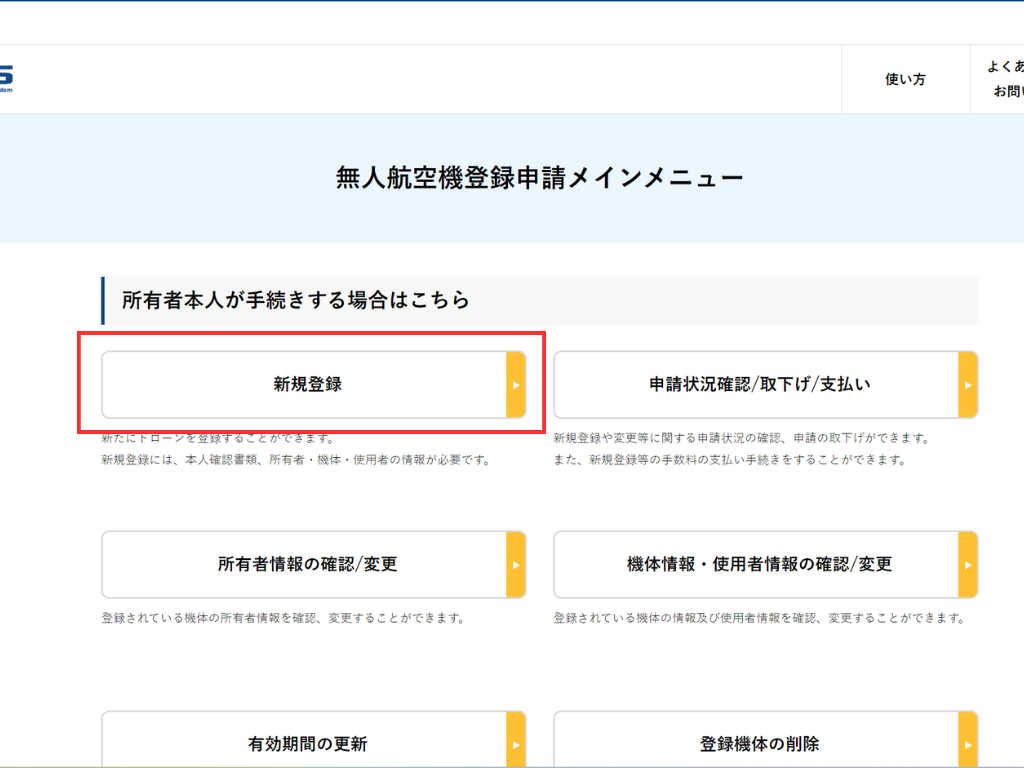
Task: Click the description text below 所有者情報の確認/変更
Action: point(283,618)
